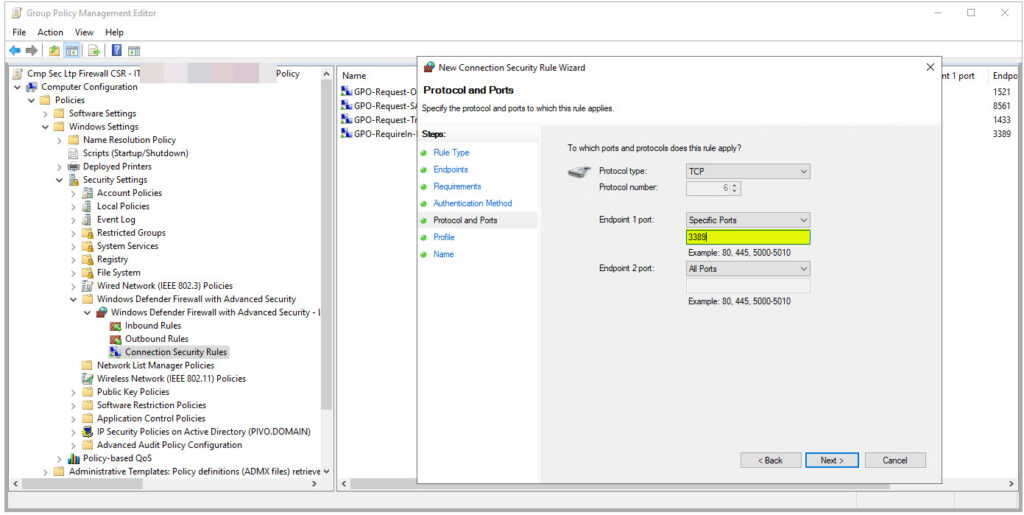Screen dimensions: 1024x515
Task: Collapse the Computer Configuration tree node
Action: pos(17,87)
